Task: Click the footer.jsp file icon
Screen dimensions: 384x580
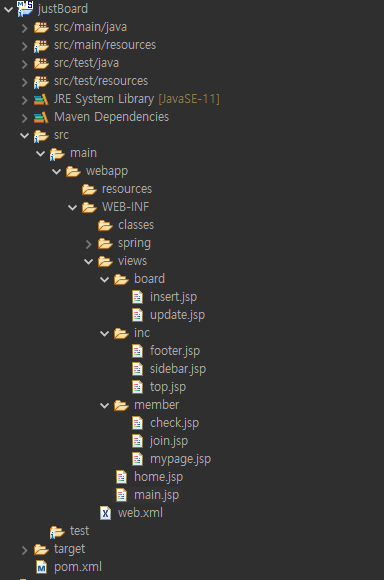Action: 138,351
